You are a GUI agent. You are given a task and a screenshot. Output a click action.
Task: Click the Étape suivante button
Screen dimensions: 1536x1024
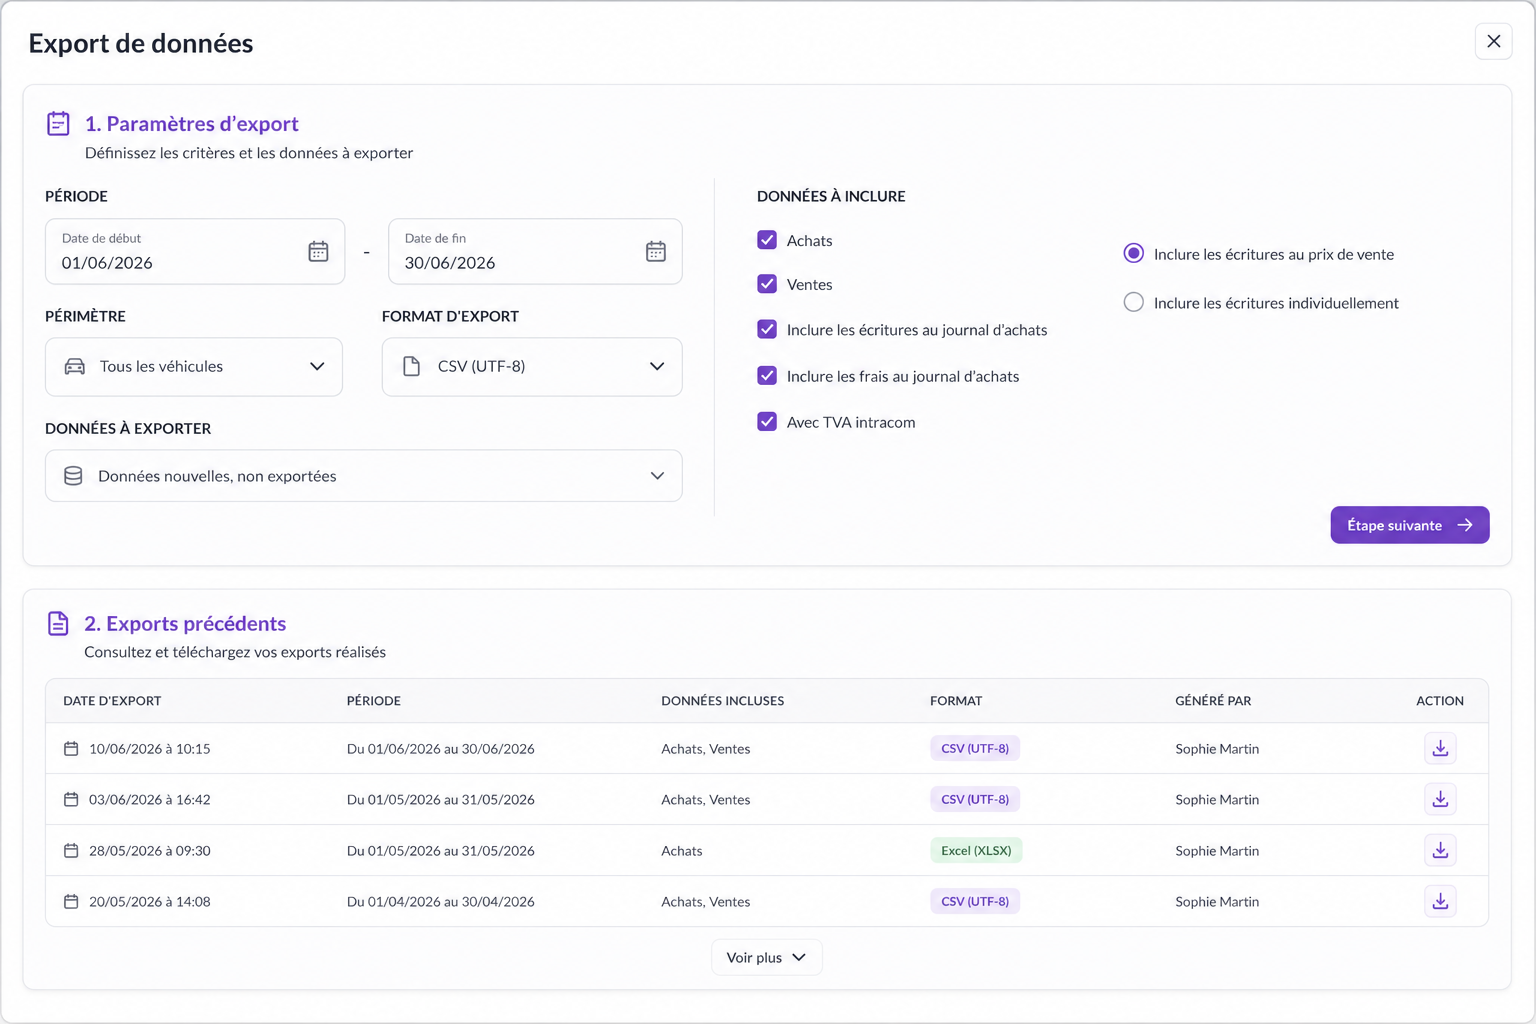1410,525
